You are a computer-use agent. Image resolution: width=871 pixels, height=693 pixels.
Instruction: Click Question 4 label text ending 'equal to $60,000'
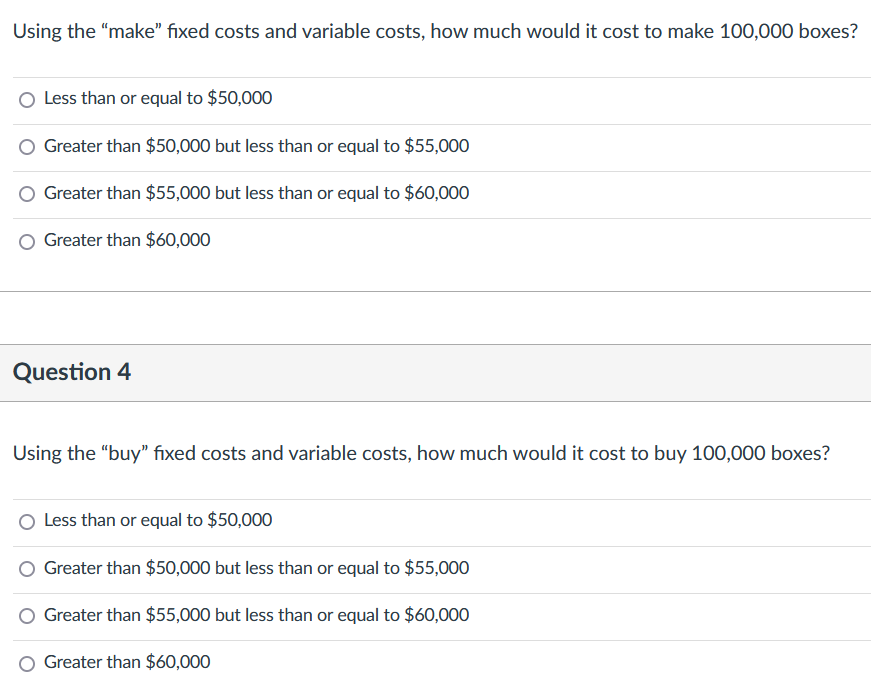257,615
